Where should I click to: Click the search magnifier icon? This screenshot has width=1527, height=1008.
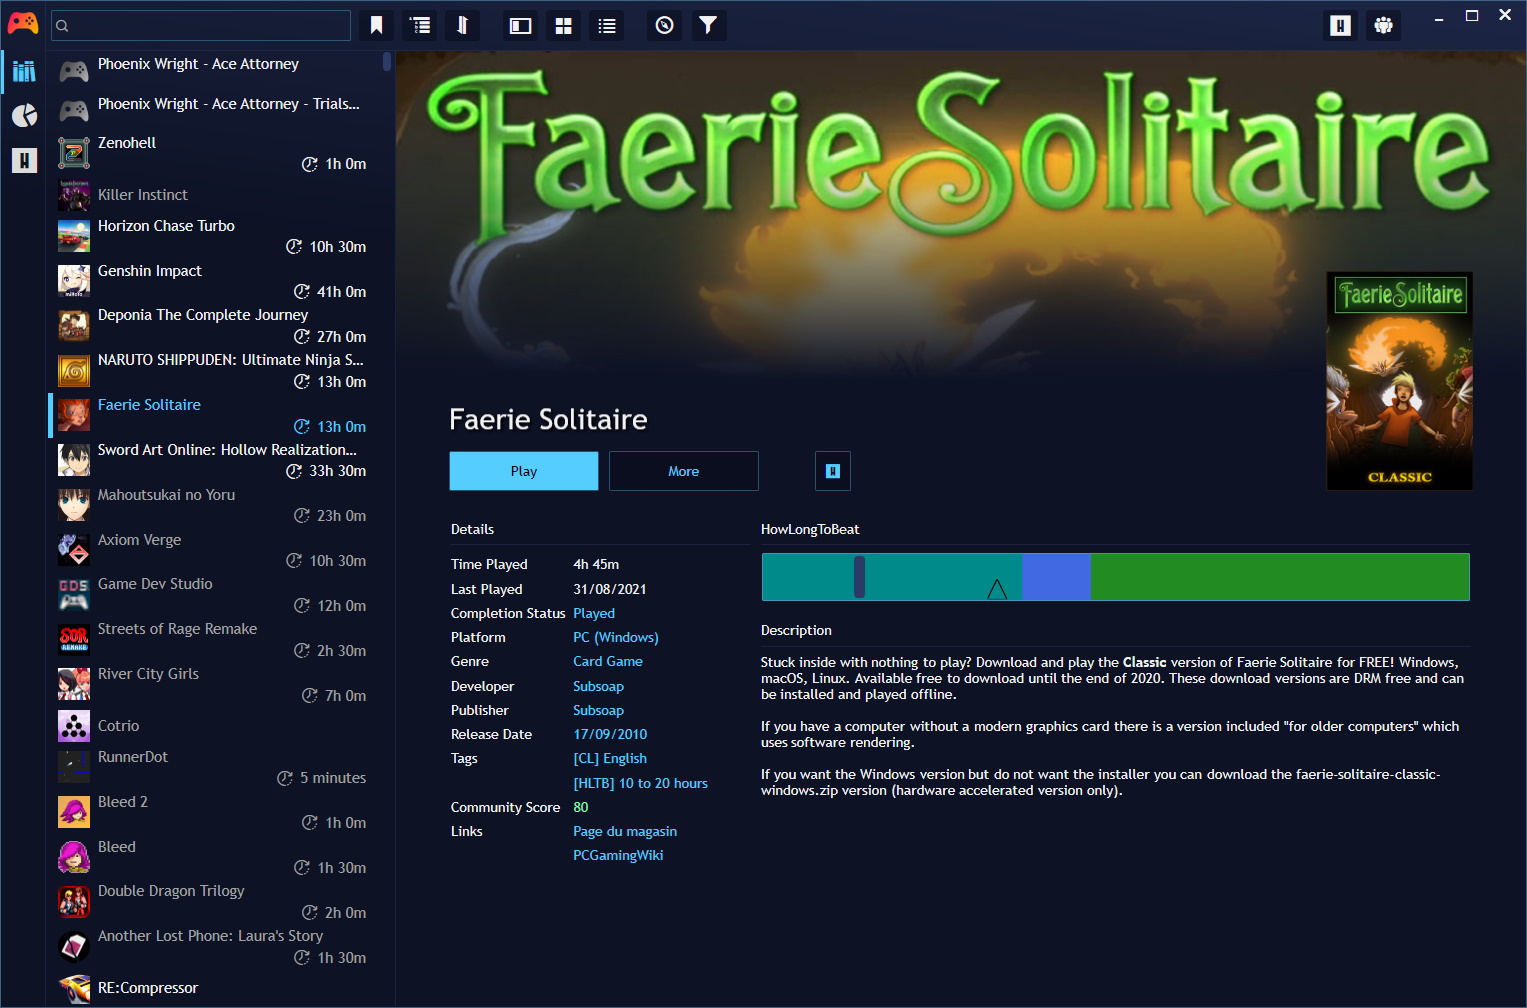click(x=62, y=26)
